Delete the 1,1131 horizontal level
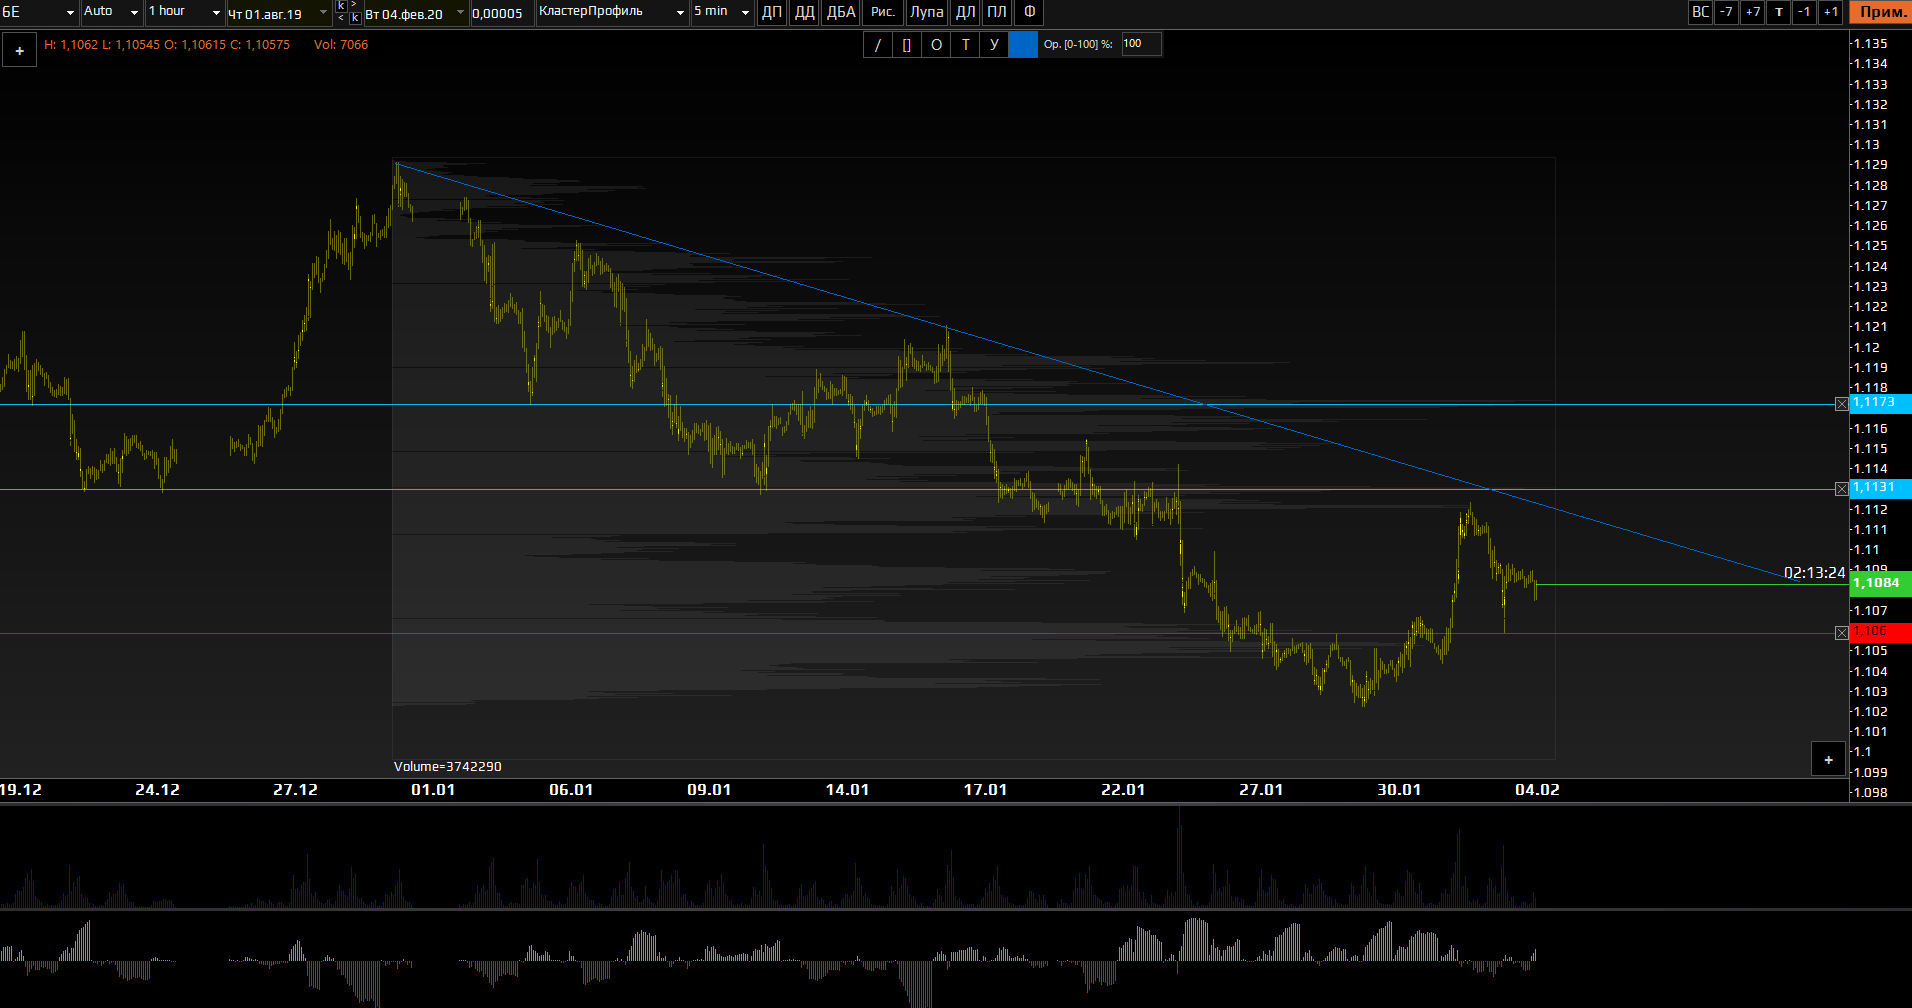This screenshot has width=1912, height=1008. coord(1841,489)
